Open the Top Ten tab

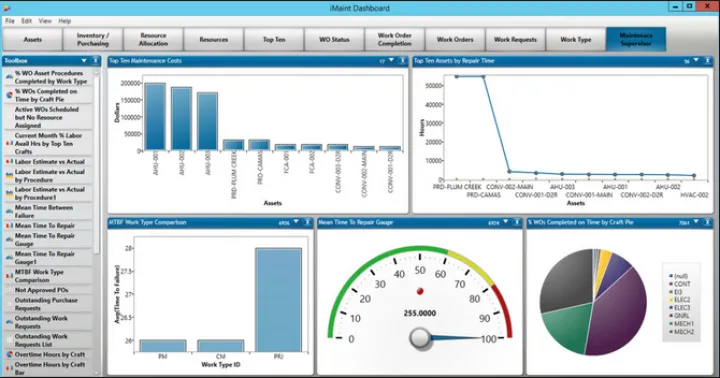click(274, 39)
